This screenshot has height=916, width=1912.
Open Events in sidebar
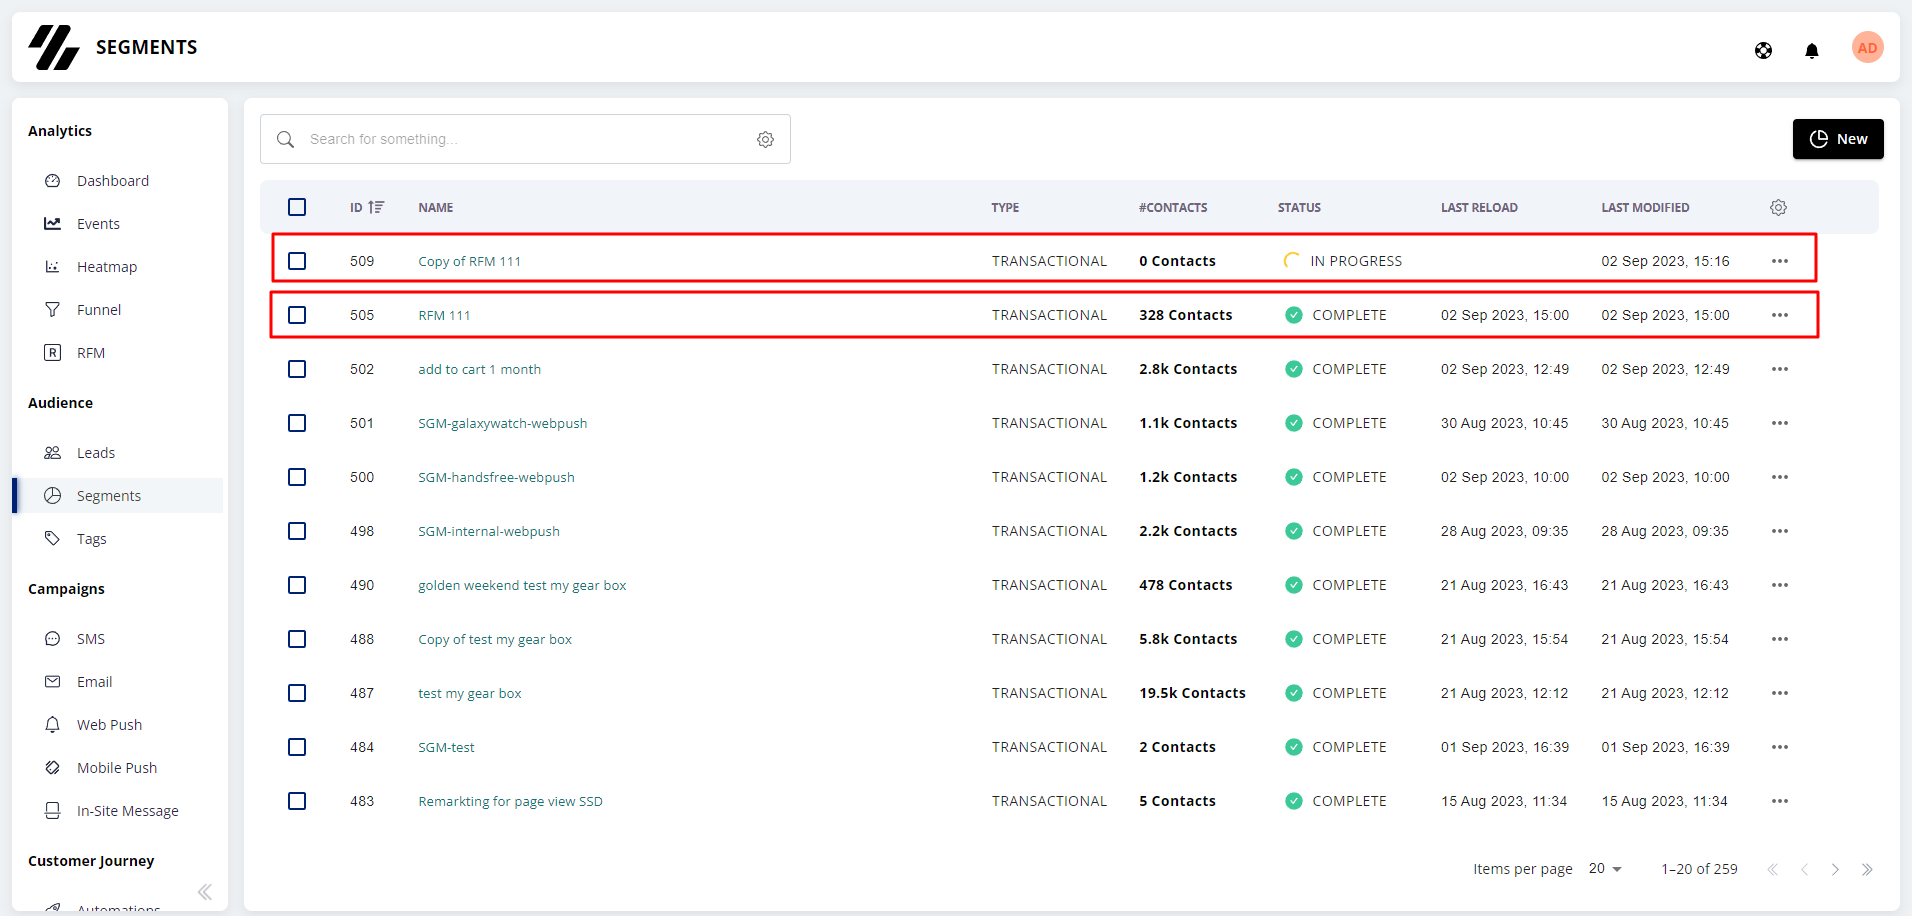click(x=98, y=224)
